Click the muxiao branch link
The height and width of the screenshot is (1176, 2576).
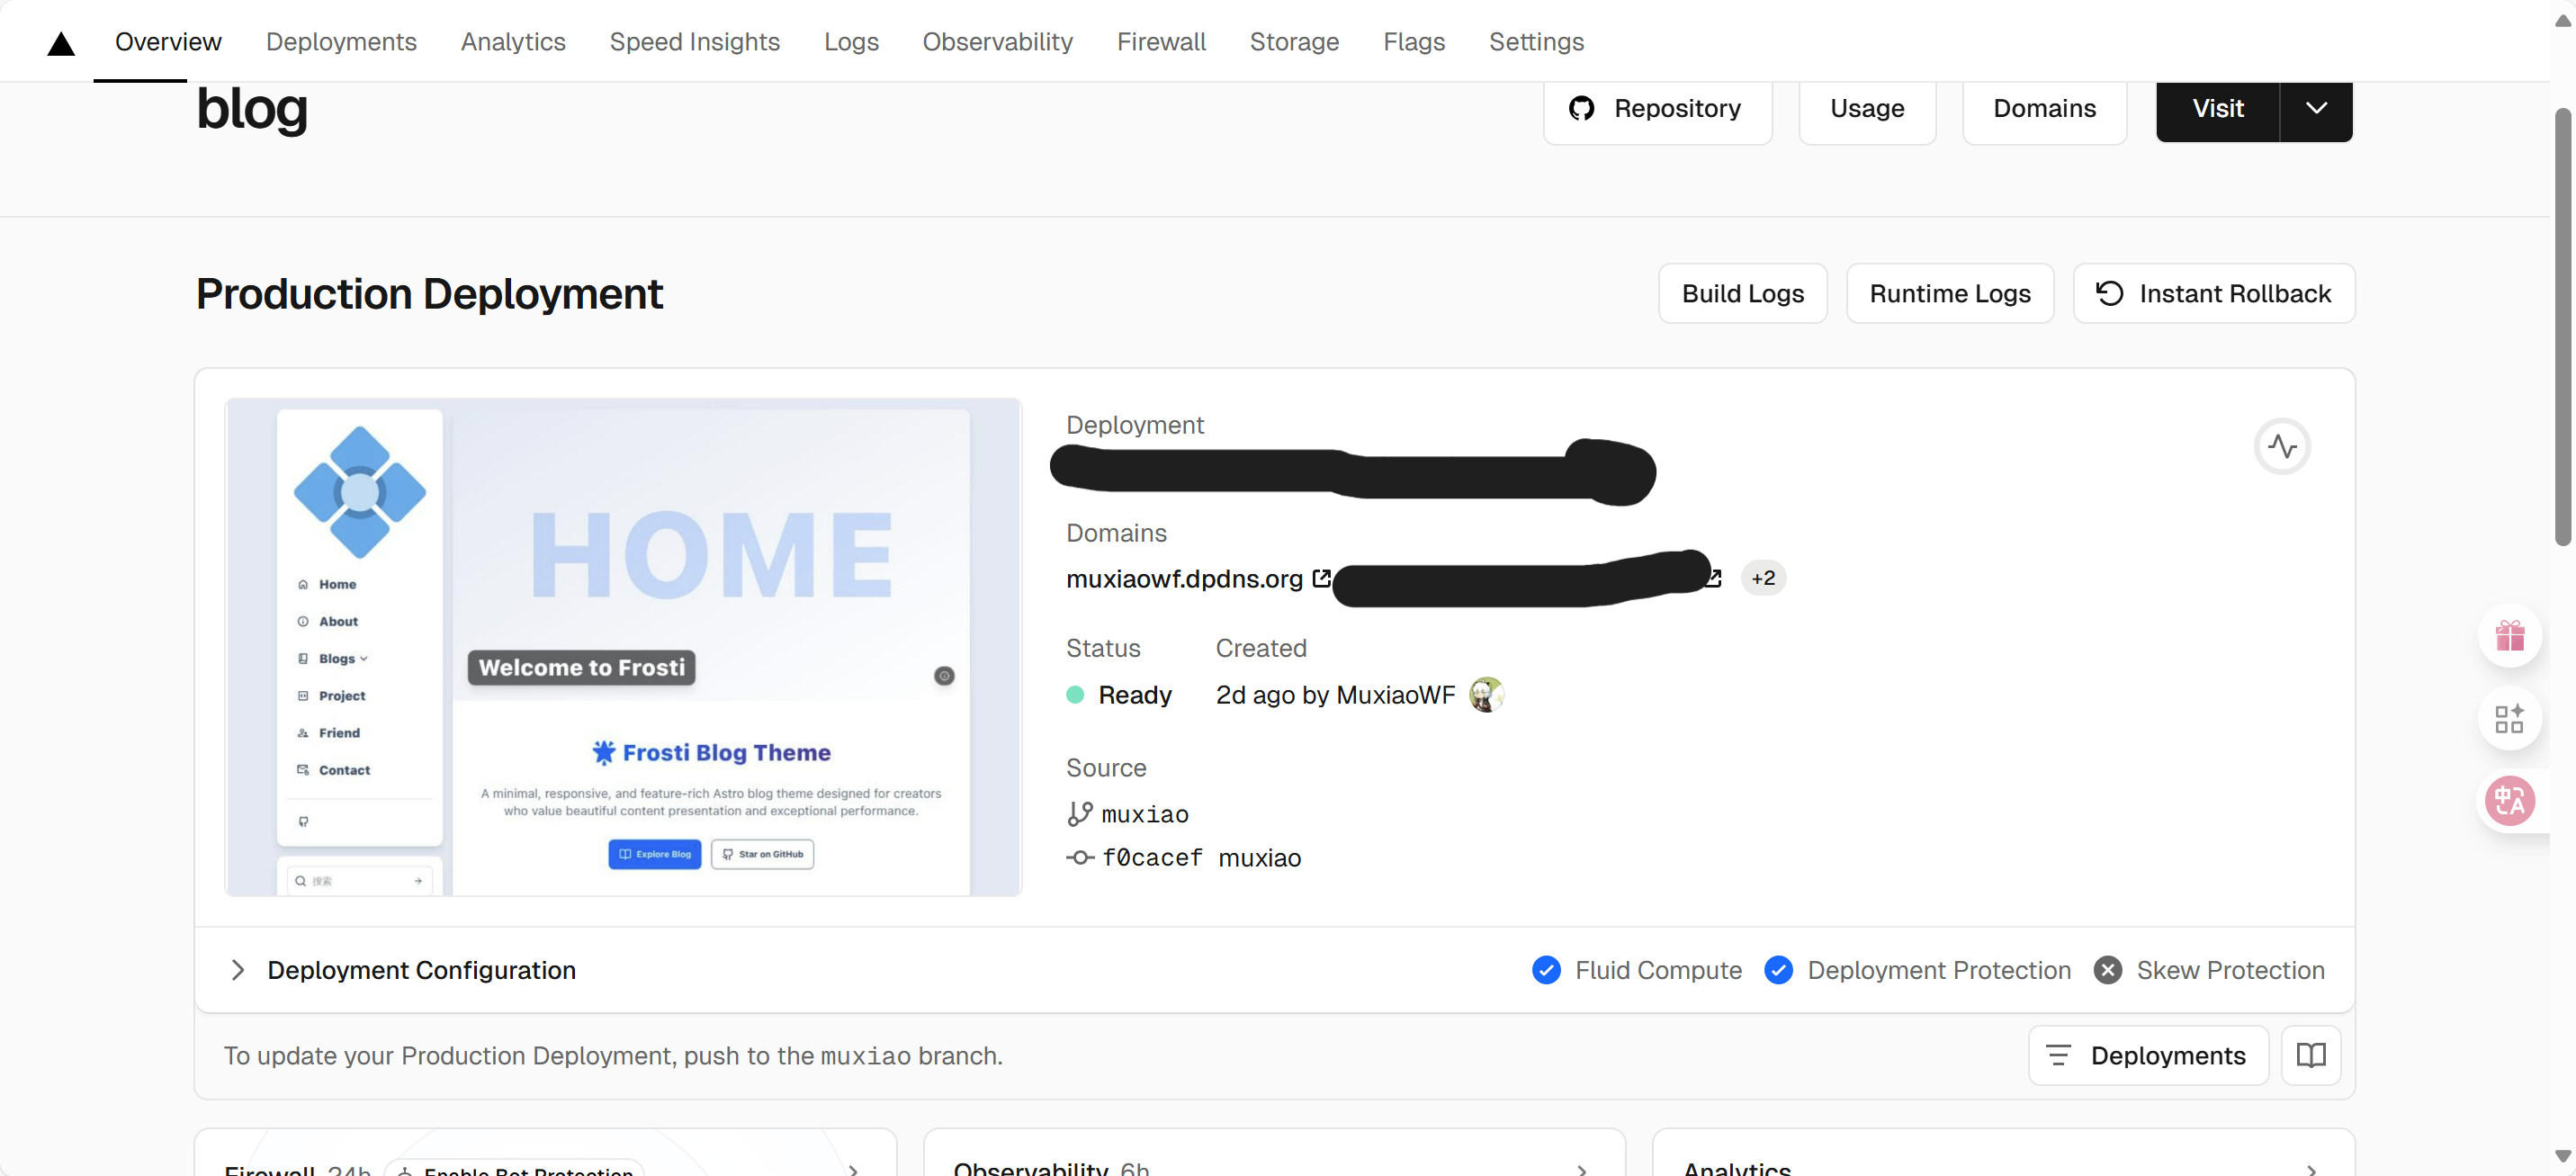(1145, 814)
